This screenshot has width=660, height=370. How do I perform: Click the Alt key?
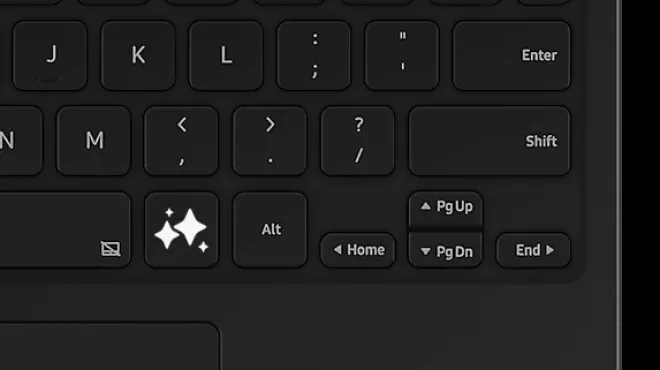(x=270, y=229)
